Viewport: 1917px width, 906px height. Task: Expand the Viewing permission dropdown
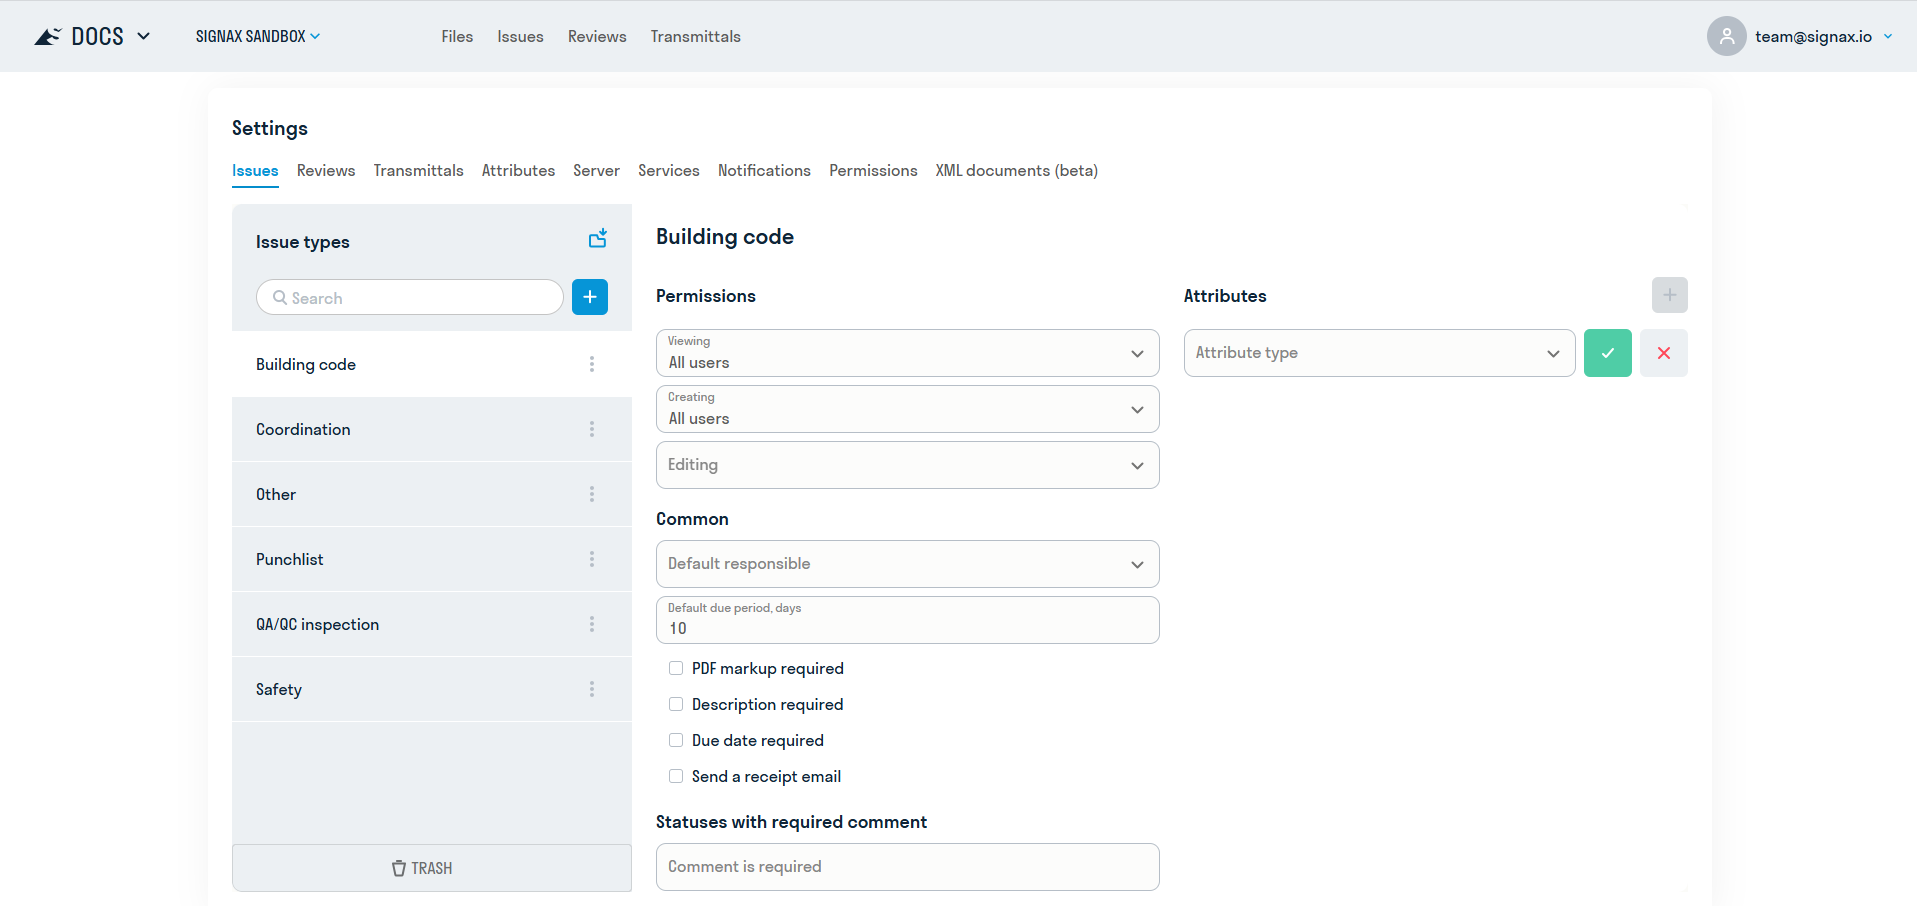click(908, 353)
